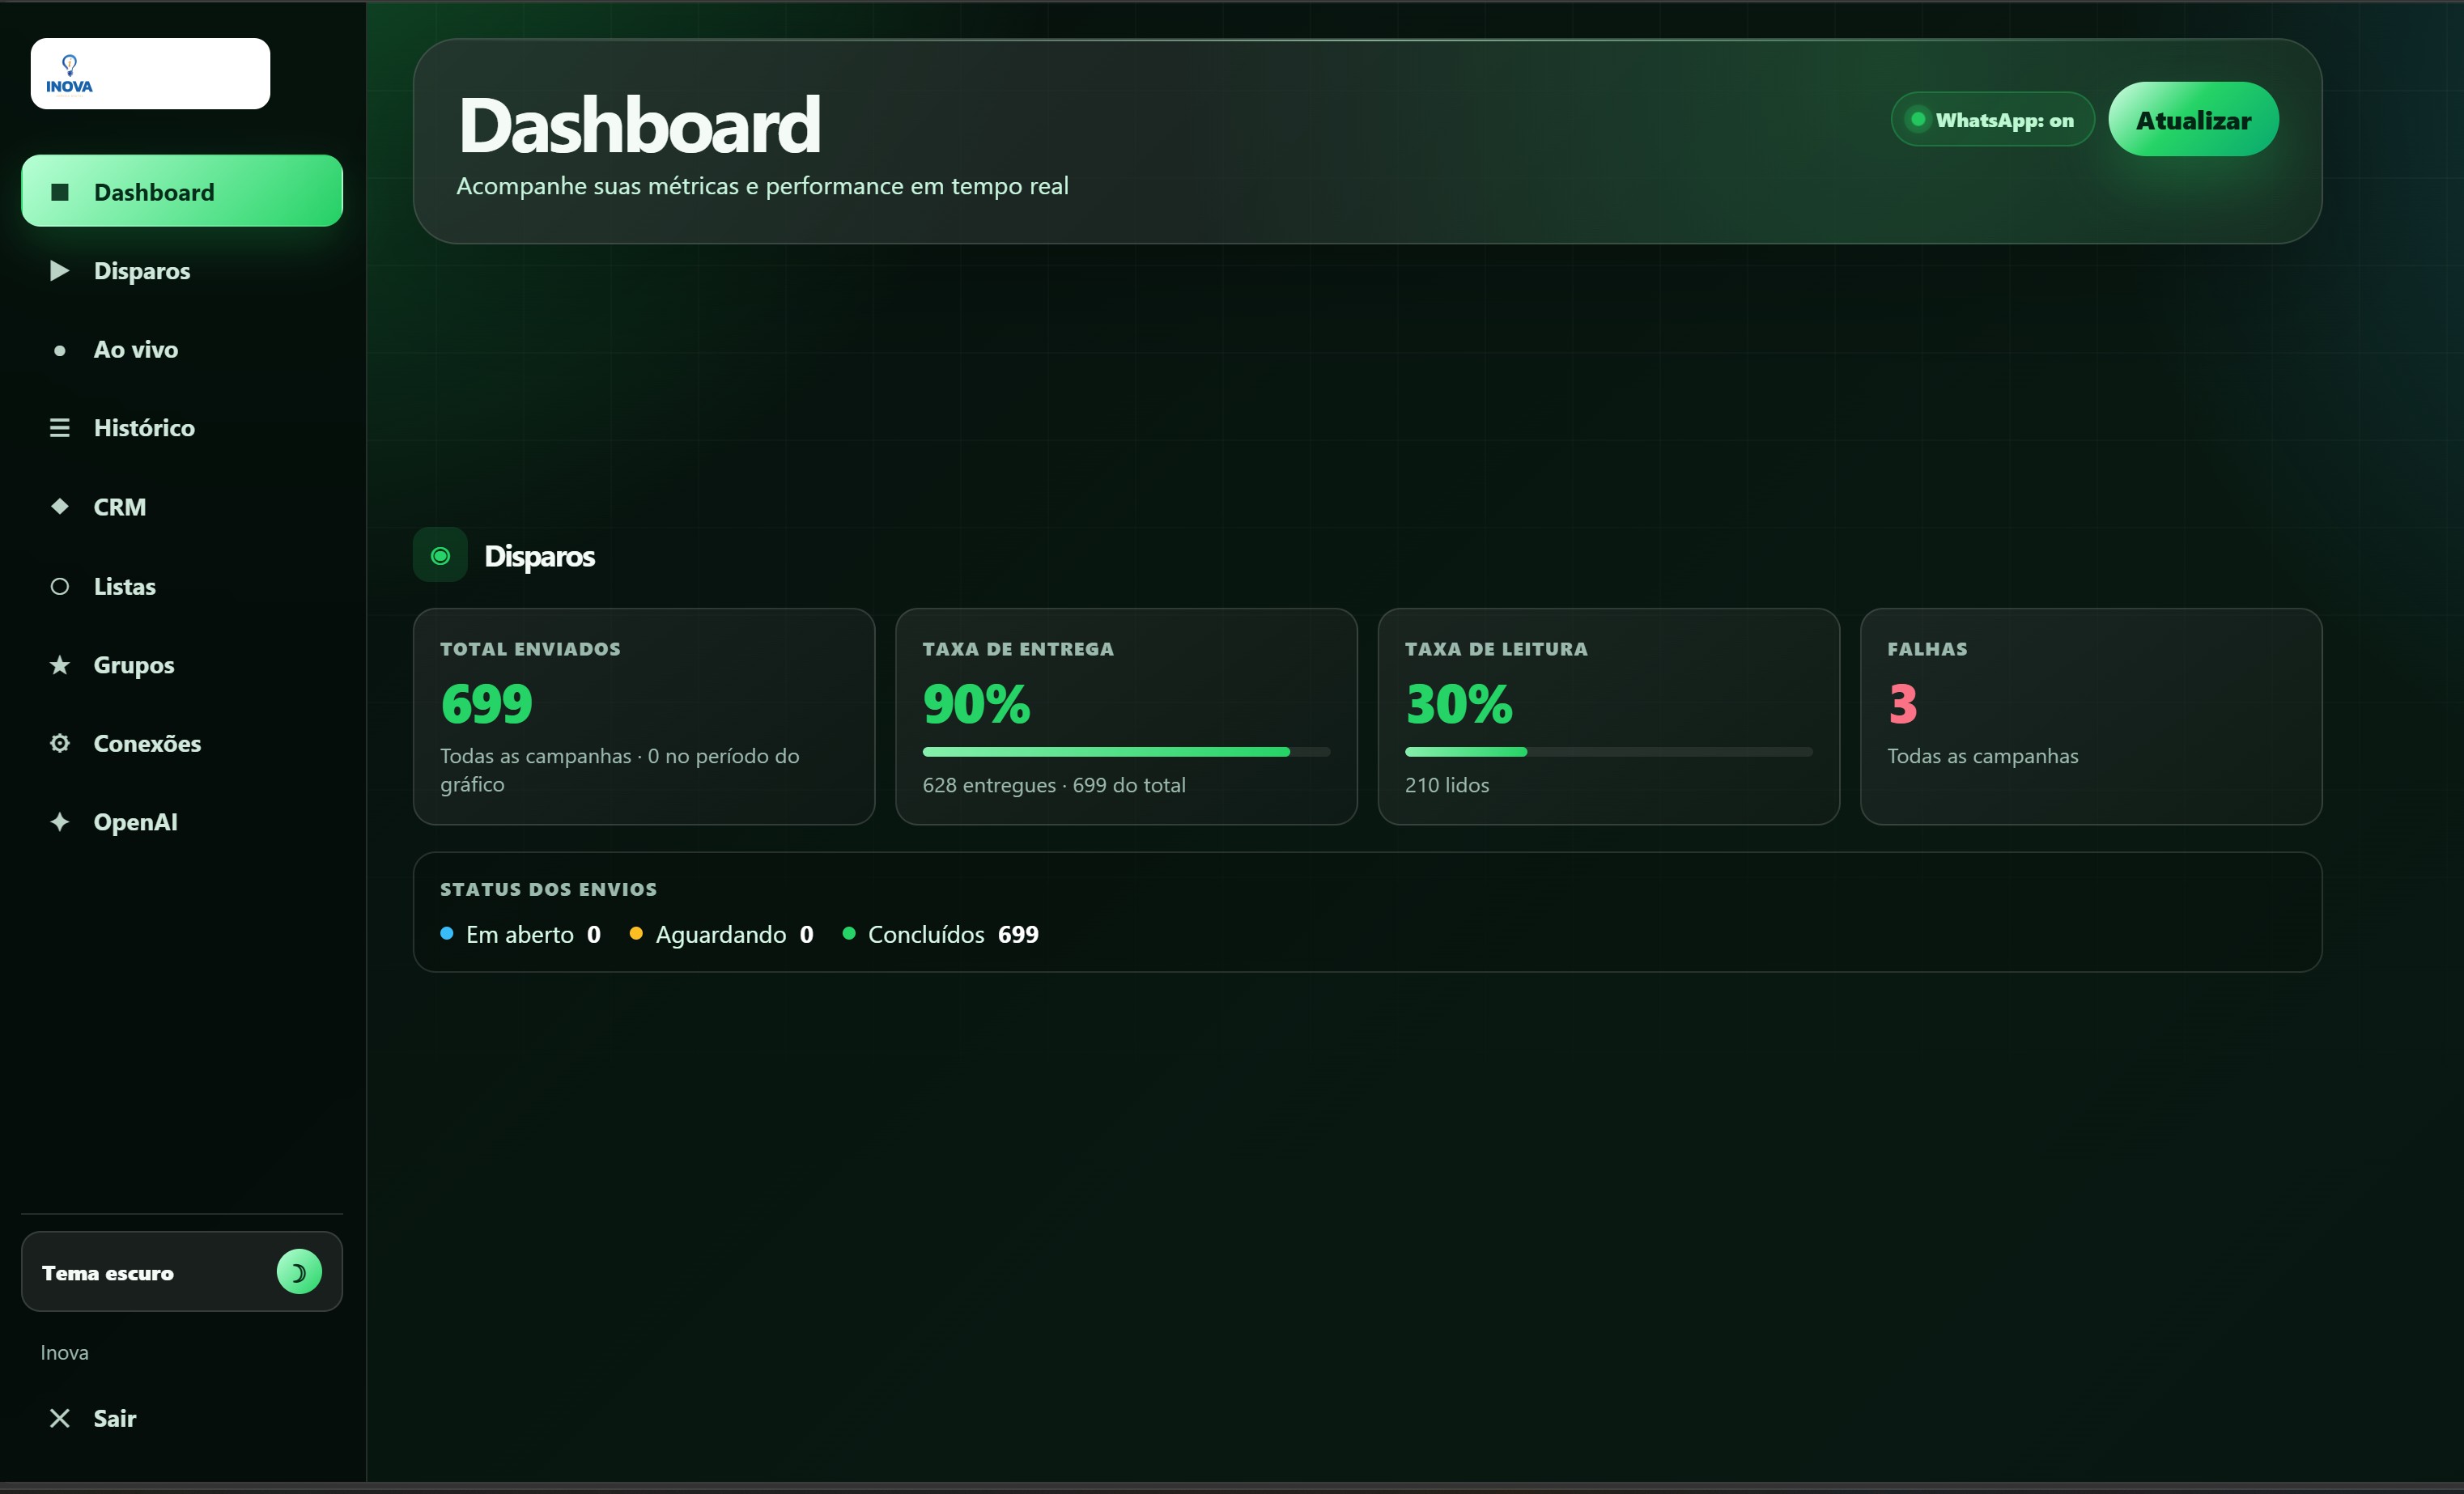
Task: Click the green target icon by Disparos heading
Action: point(440,555)
